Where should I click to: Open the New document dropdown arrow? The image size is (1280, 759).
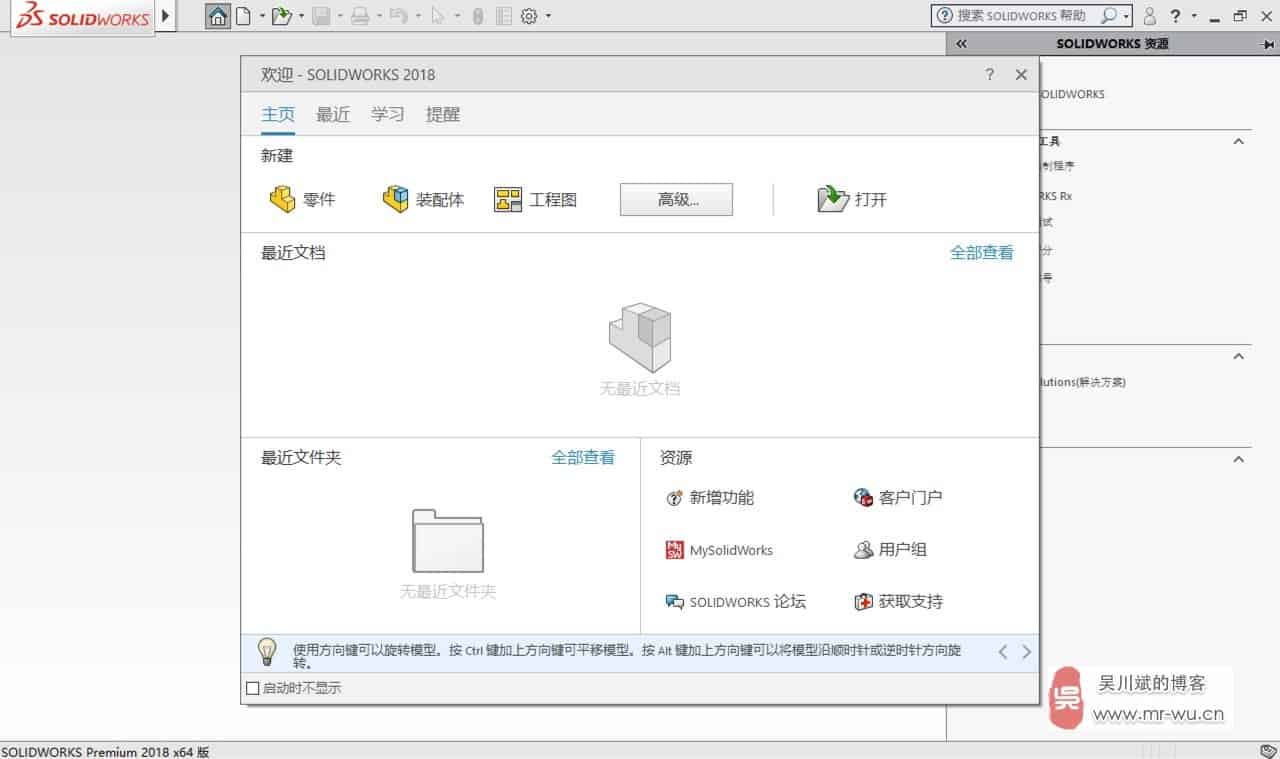[262, 16]
